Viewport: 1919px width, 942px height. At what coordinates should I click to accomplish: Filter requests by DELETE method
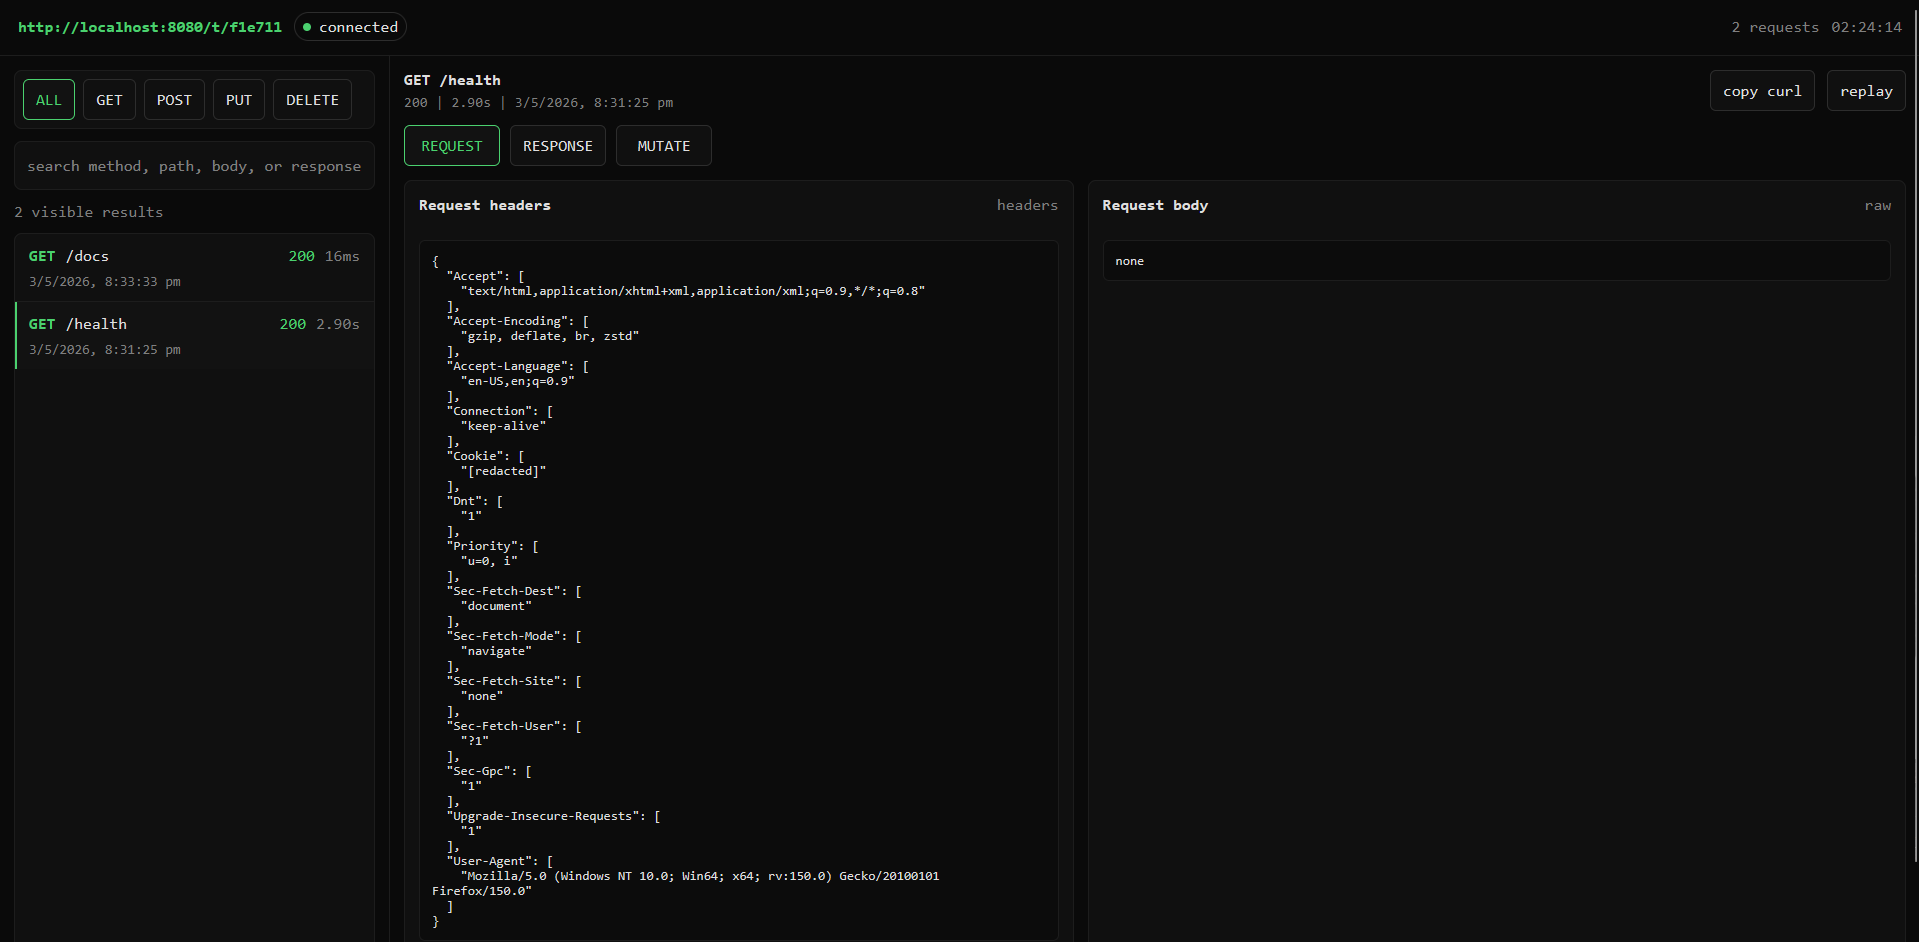pos(312,100)
